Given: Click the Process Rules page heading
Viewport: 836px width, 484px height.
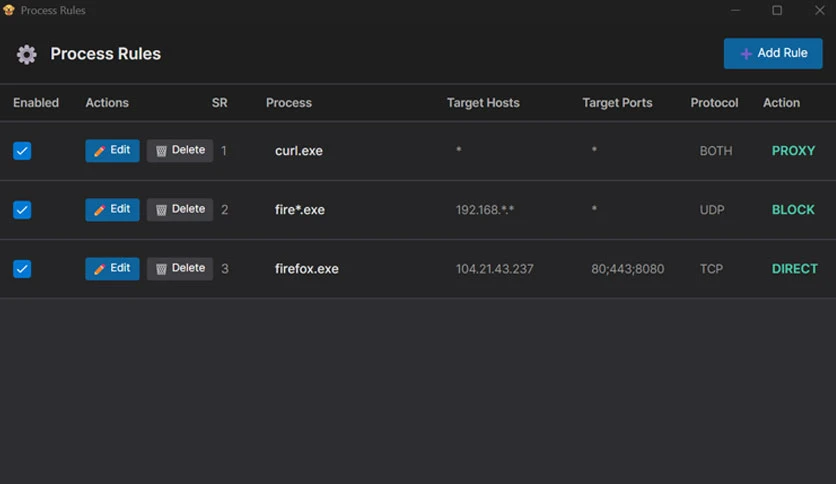Looking at the screenshot, I should tap(106, 54).
